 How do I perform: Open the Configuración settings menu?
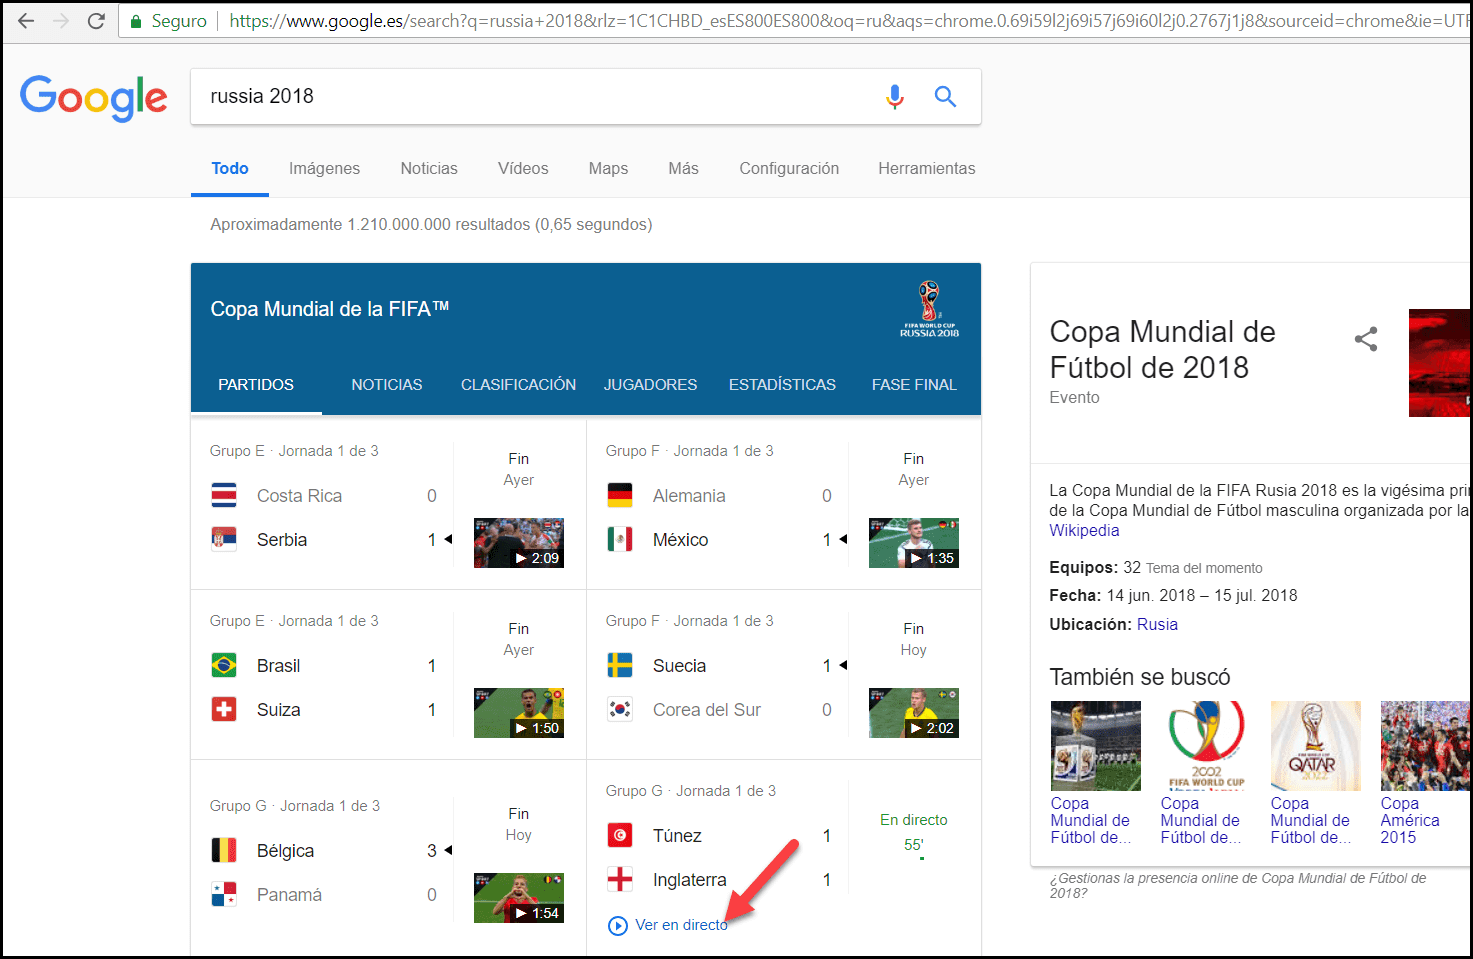(789, 168)
